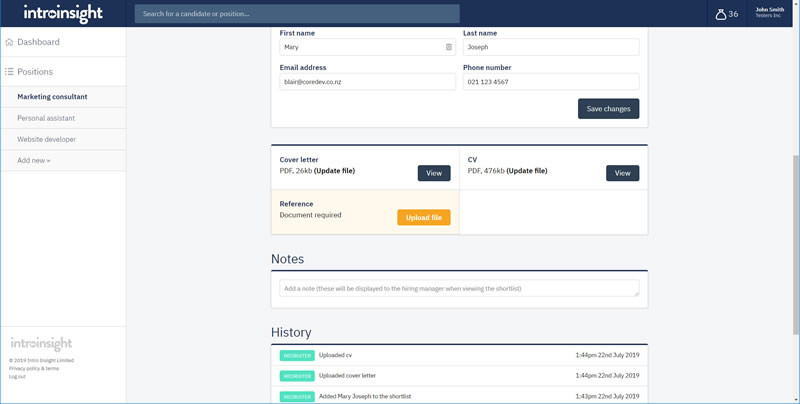Click the Dashboard home icon
The image size is (800, 404).
(9, 42)
